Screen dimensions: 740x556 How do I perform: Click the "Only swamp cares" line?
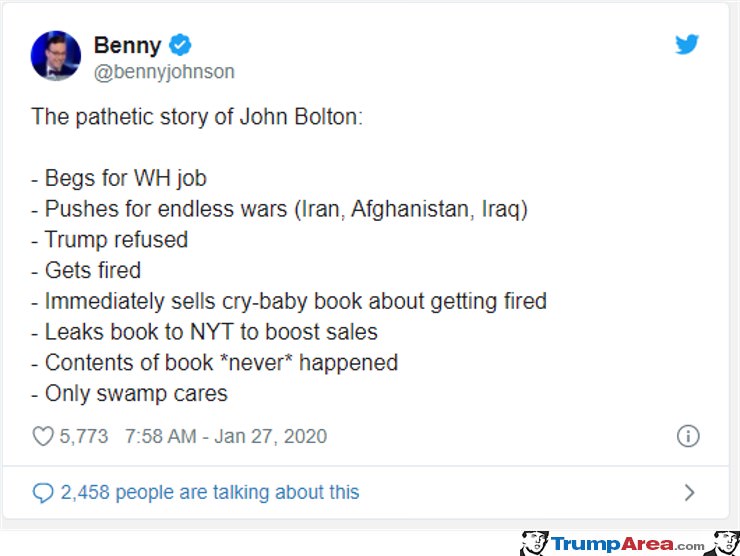pyautogui.click(x=129, y=394)
